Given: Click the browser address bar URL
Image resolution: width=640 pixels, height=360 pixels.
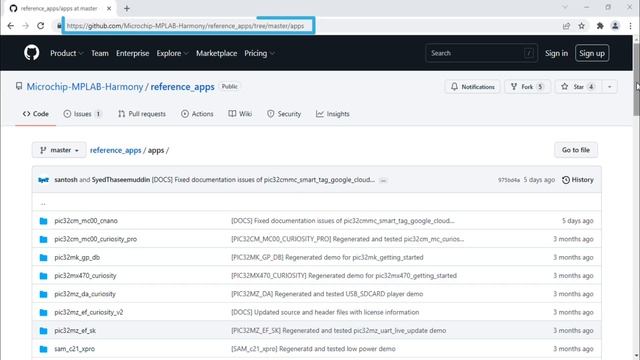Looking at the screenshot, I should coord(185,26).
